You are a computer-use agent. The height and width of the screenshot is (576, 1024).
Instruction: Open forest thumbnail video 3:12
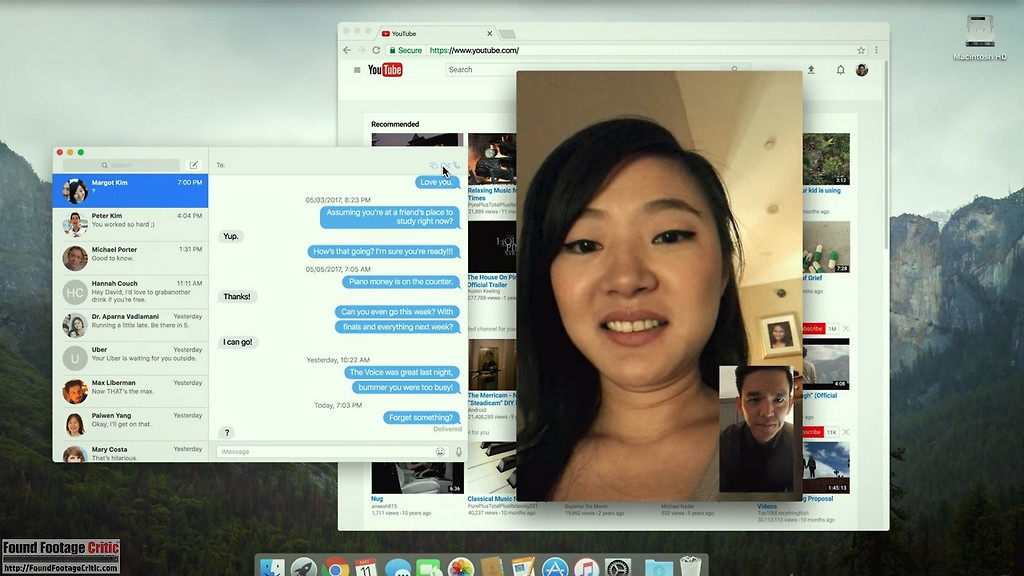click(x=826, y=159)
